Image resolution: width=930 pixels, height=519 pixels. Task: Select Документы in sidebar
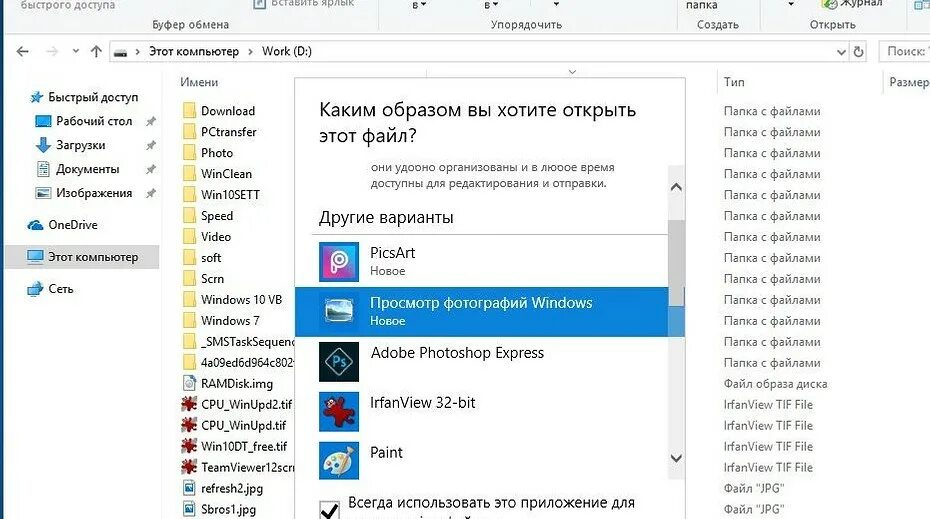(x=88, y=169)
